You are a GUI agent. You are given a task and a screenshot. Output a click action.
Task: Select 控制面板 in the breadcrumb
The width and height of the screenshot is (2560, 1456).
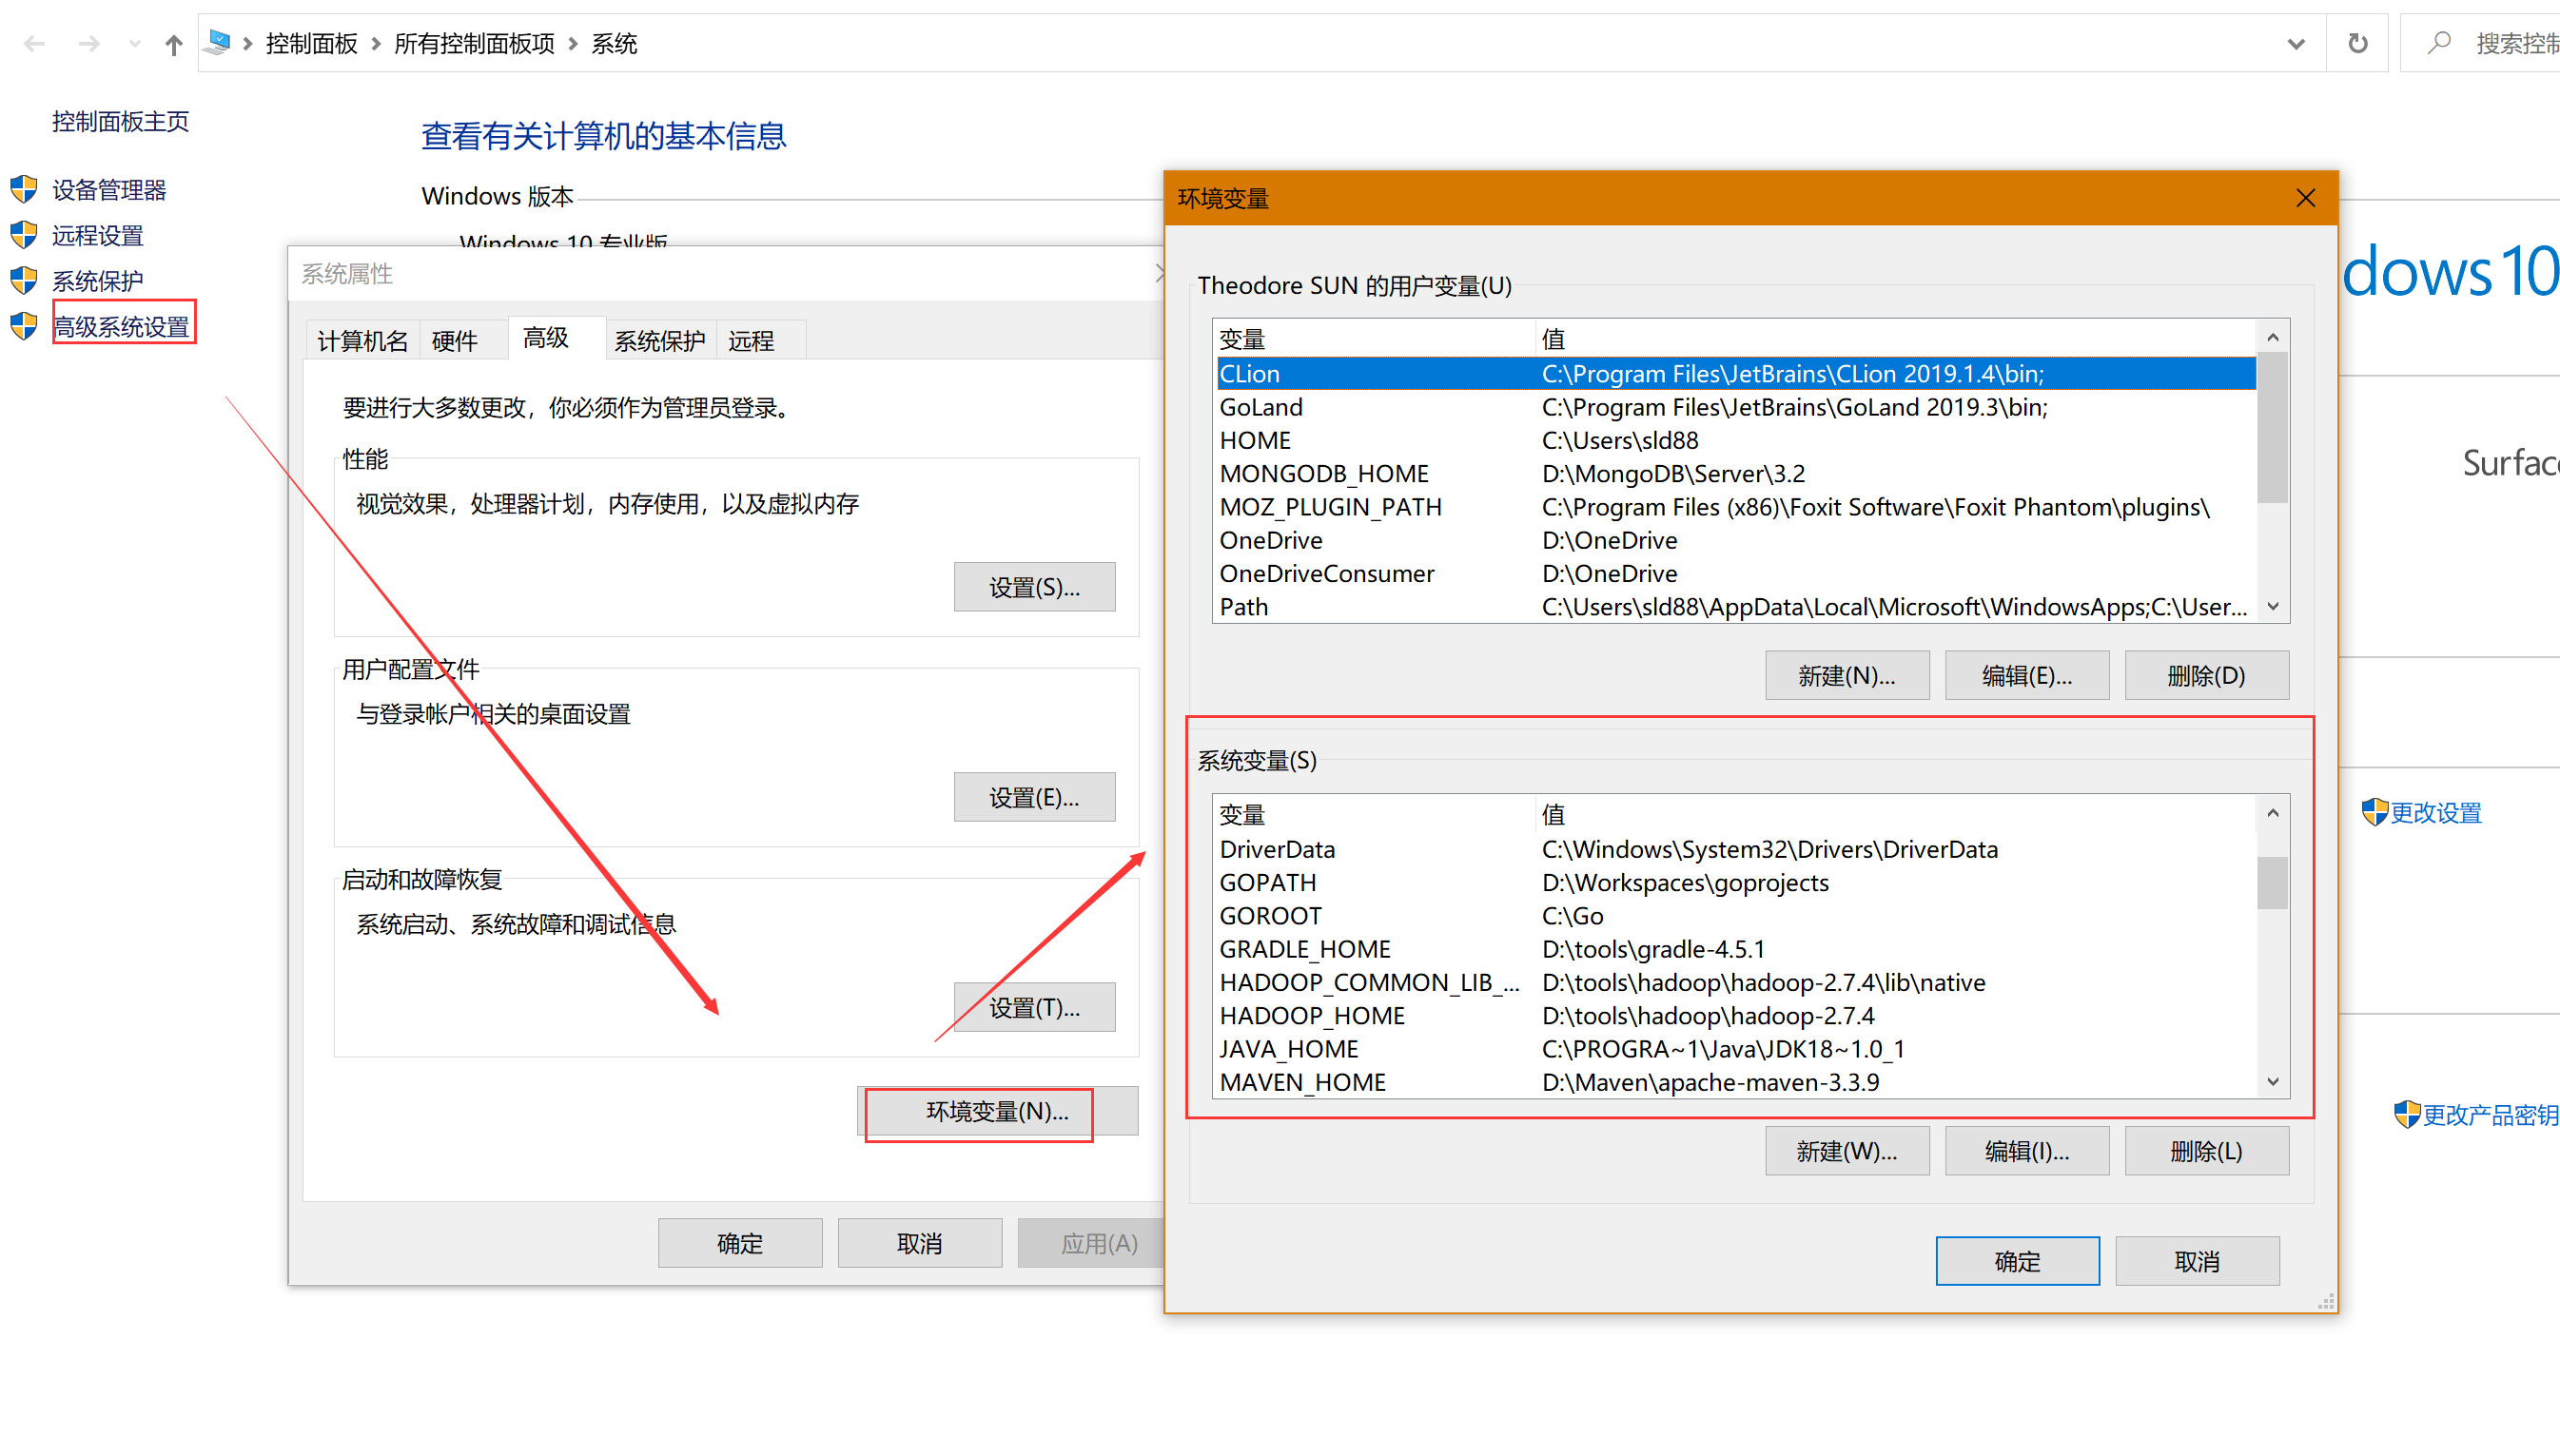point(311,44)
